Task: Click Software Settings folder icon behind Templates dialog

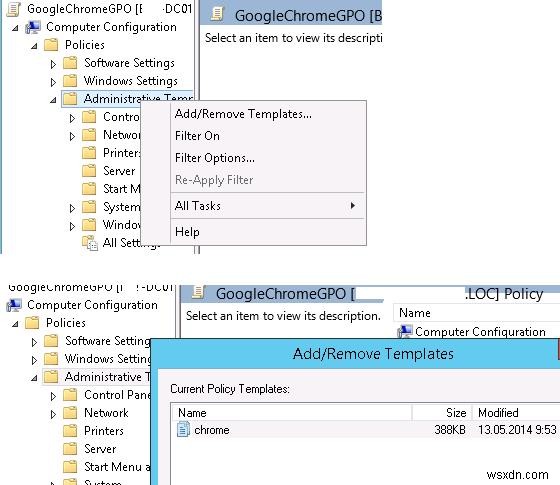Action: pyautogui.click(x=51, y=341)
